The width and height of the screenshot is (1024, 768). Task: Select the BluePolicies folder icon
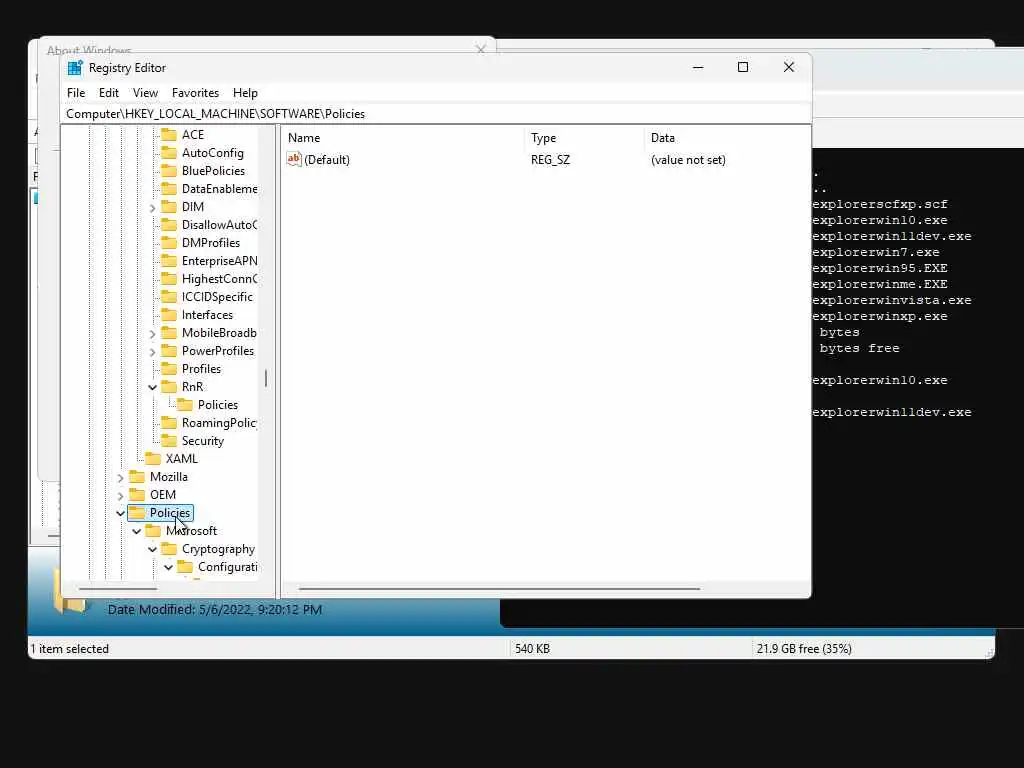169,170
